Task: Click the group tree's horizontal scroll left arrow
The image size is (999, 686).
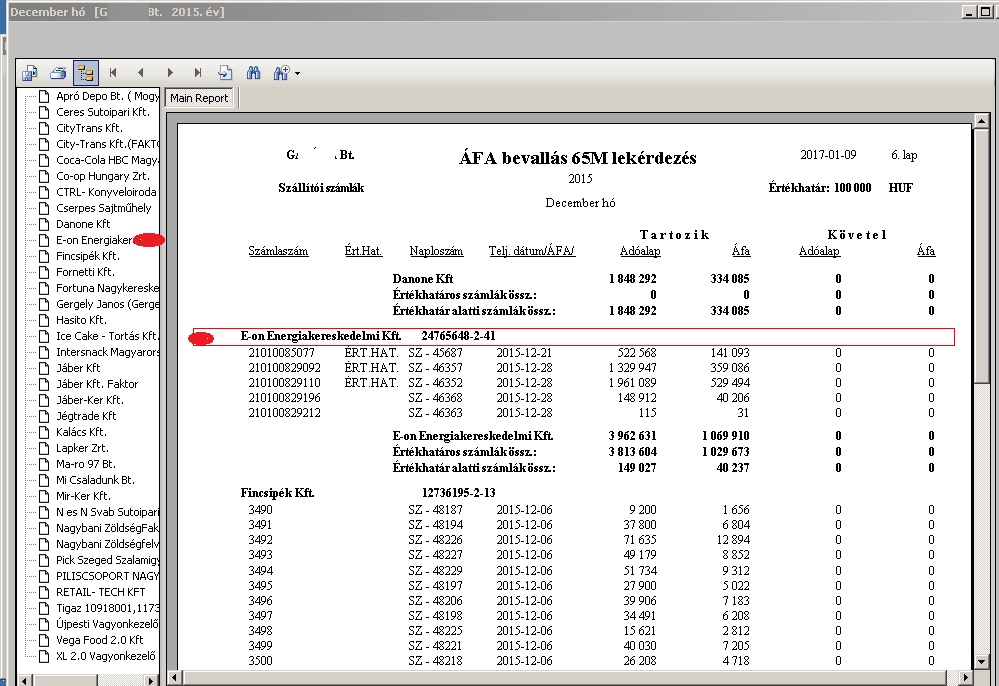Action: coord(24,680)
